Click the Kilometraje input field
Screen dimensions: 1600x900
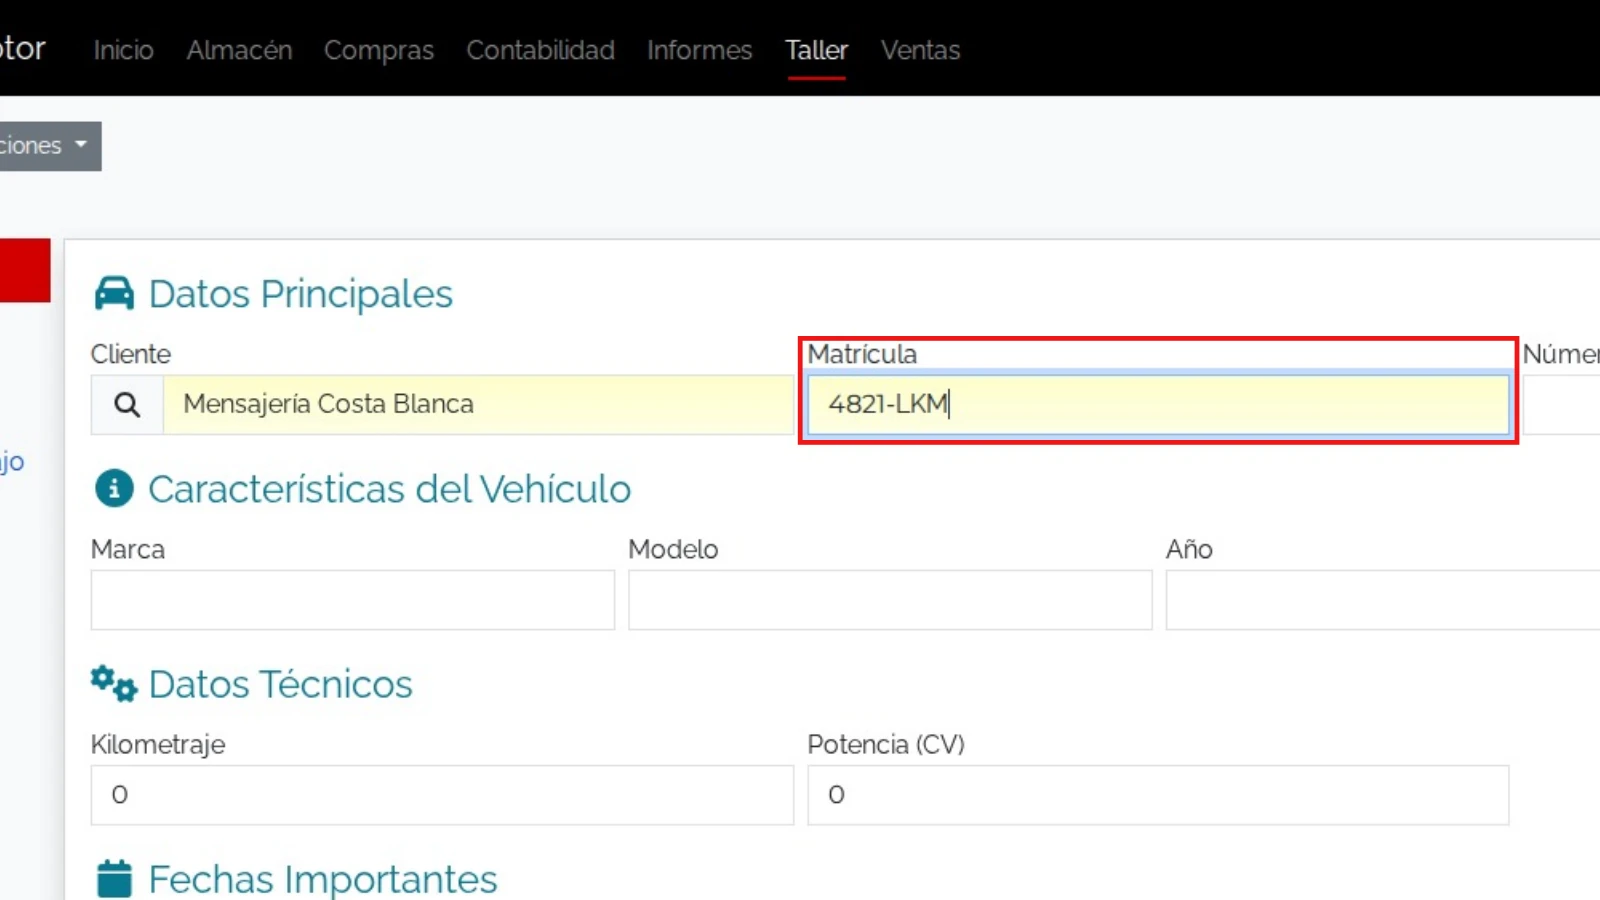point(442,795)
